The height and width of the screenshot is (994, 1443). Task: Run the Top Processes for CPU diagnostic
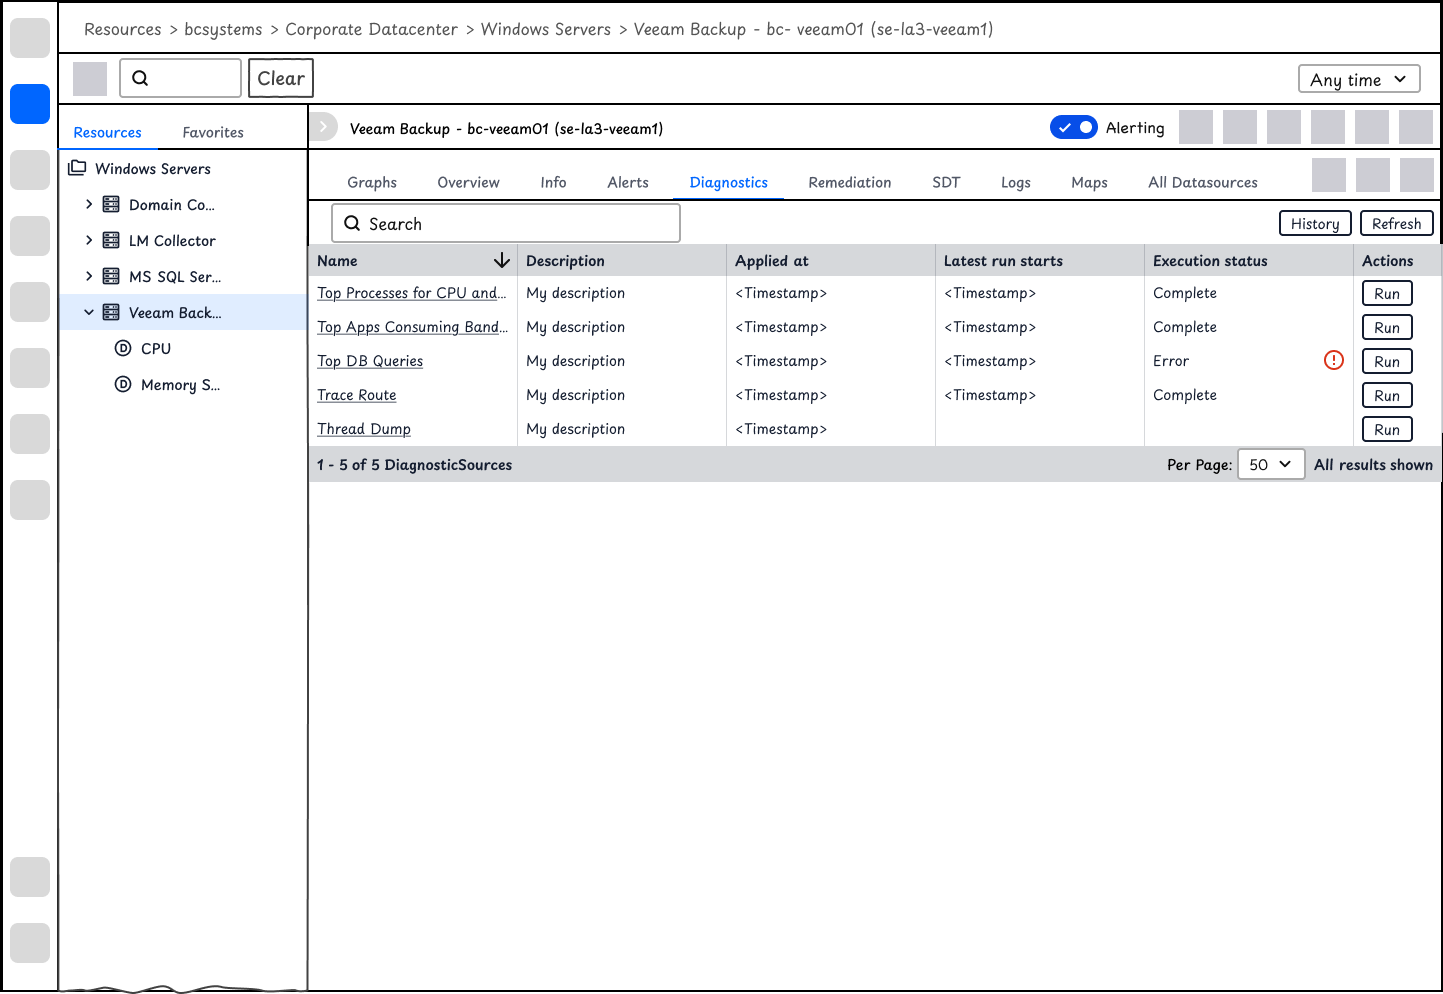1387,293
